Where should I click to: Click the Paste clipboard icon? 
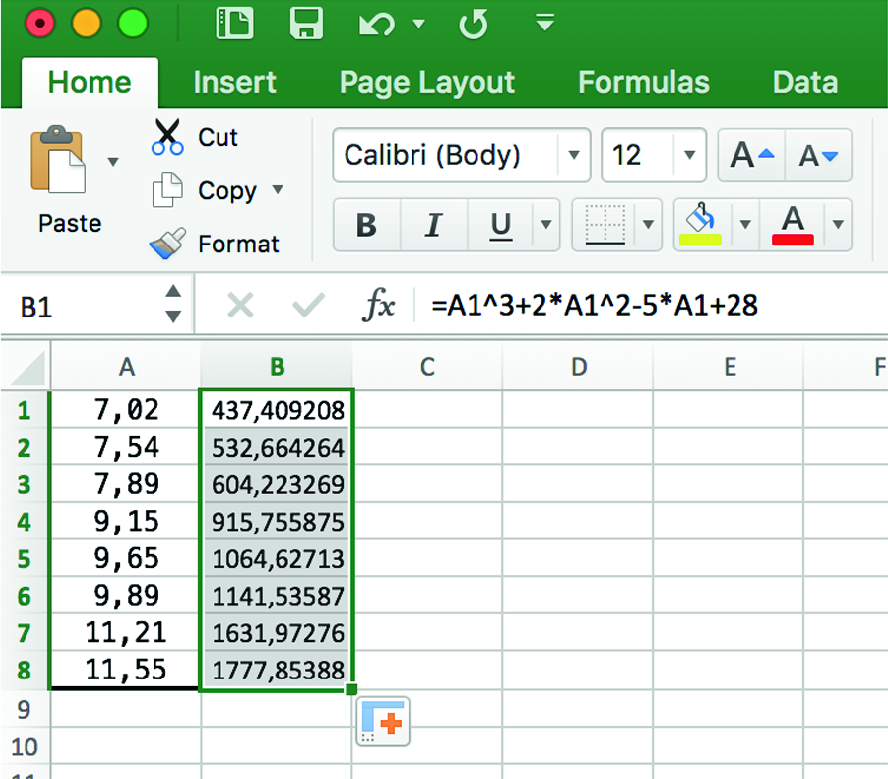[58, 160]
